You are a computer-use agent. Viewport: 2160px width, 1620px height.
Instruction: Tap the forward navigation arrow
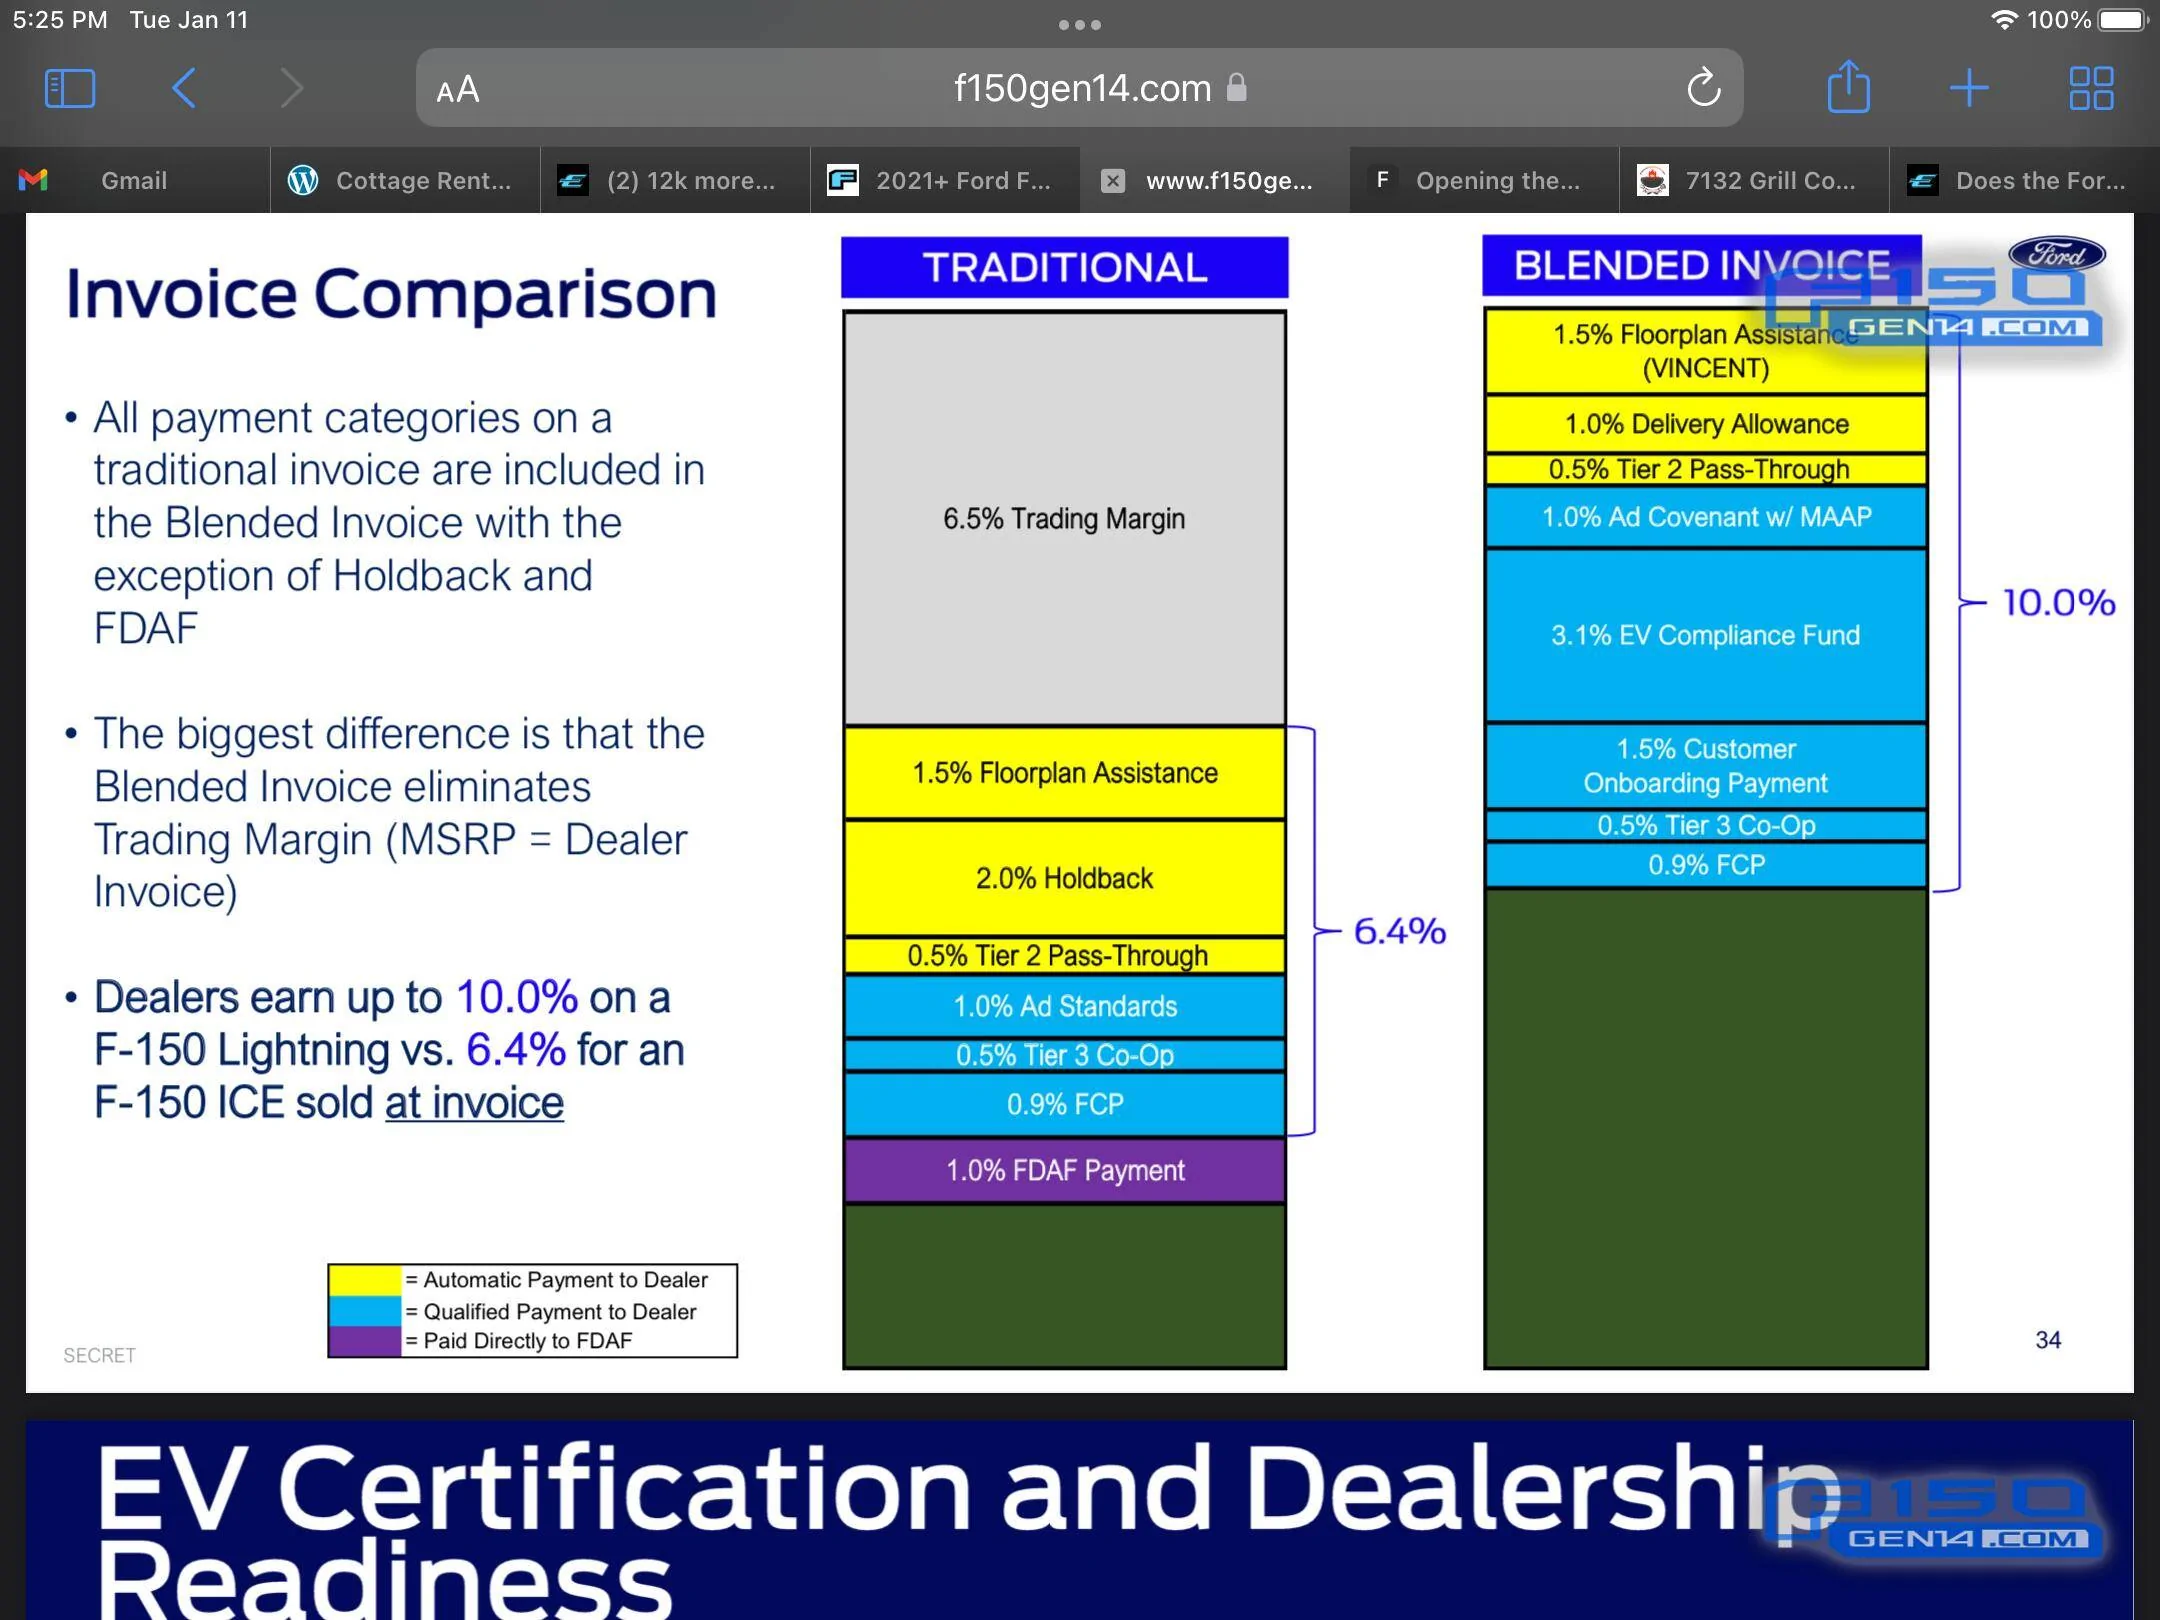pyautogui.click(x=291, y=88)
